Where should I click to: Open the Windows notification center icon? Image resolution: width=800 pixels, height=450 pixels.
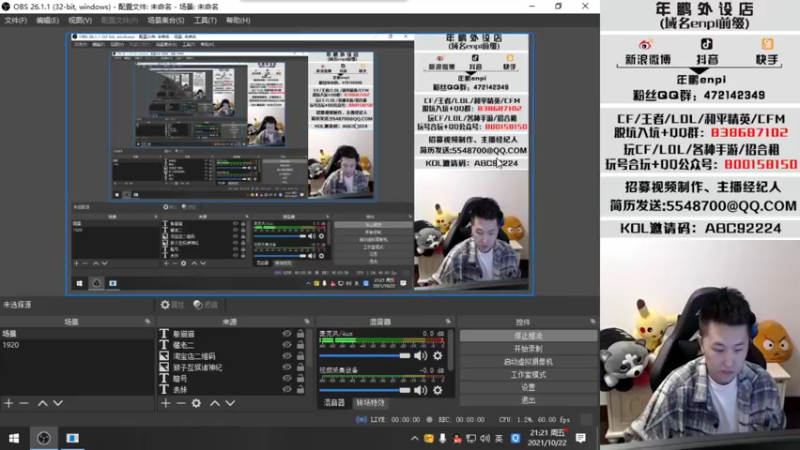581,438
